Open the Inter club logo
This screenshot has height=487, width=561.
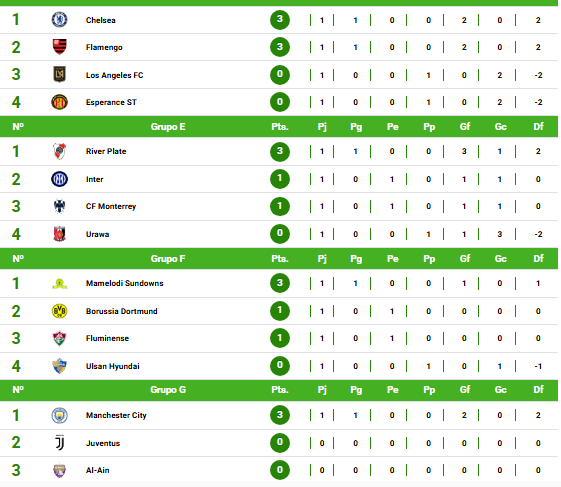(59, 179)
